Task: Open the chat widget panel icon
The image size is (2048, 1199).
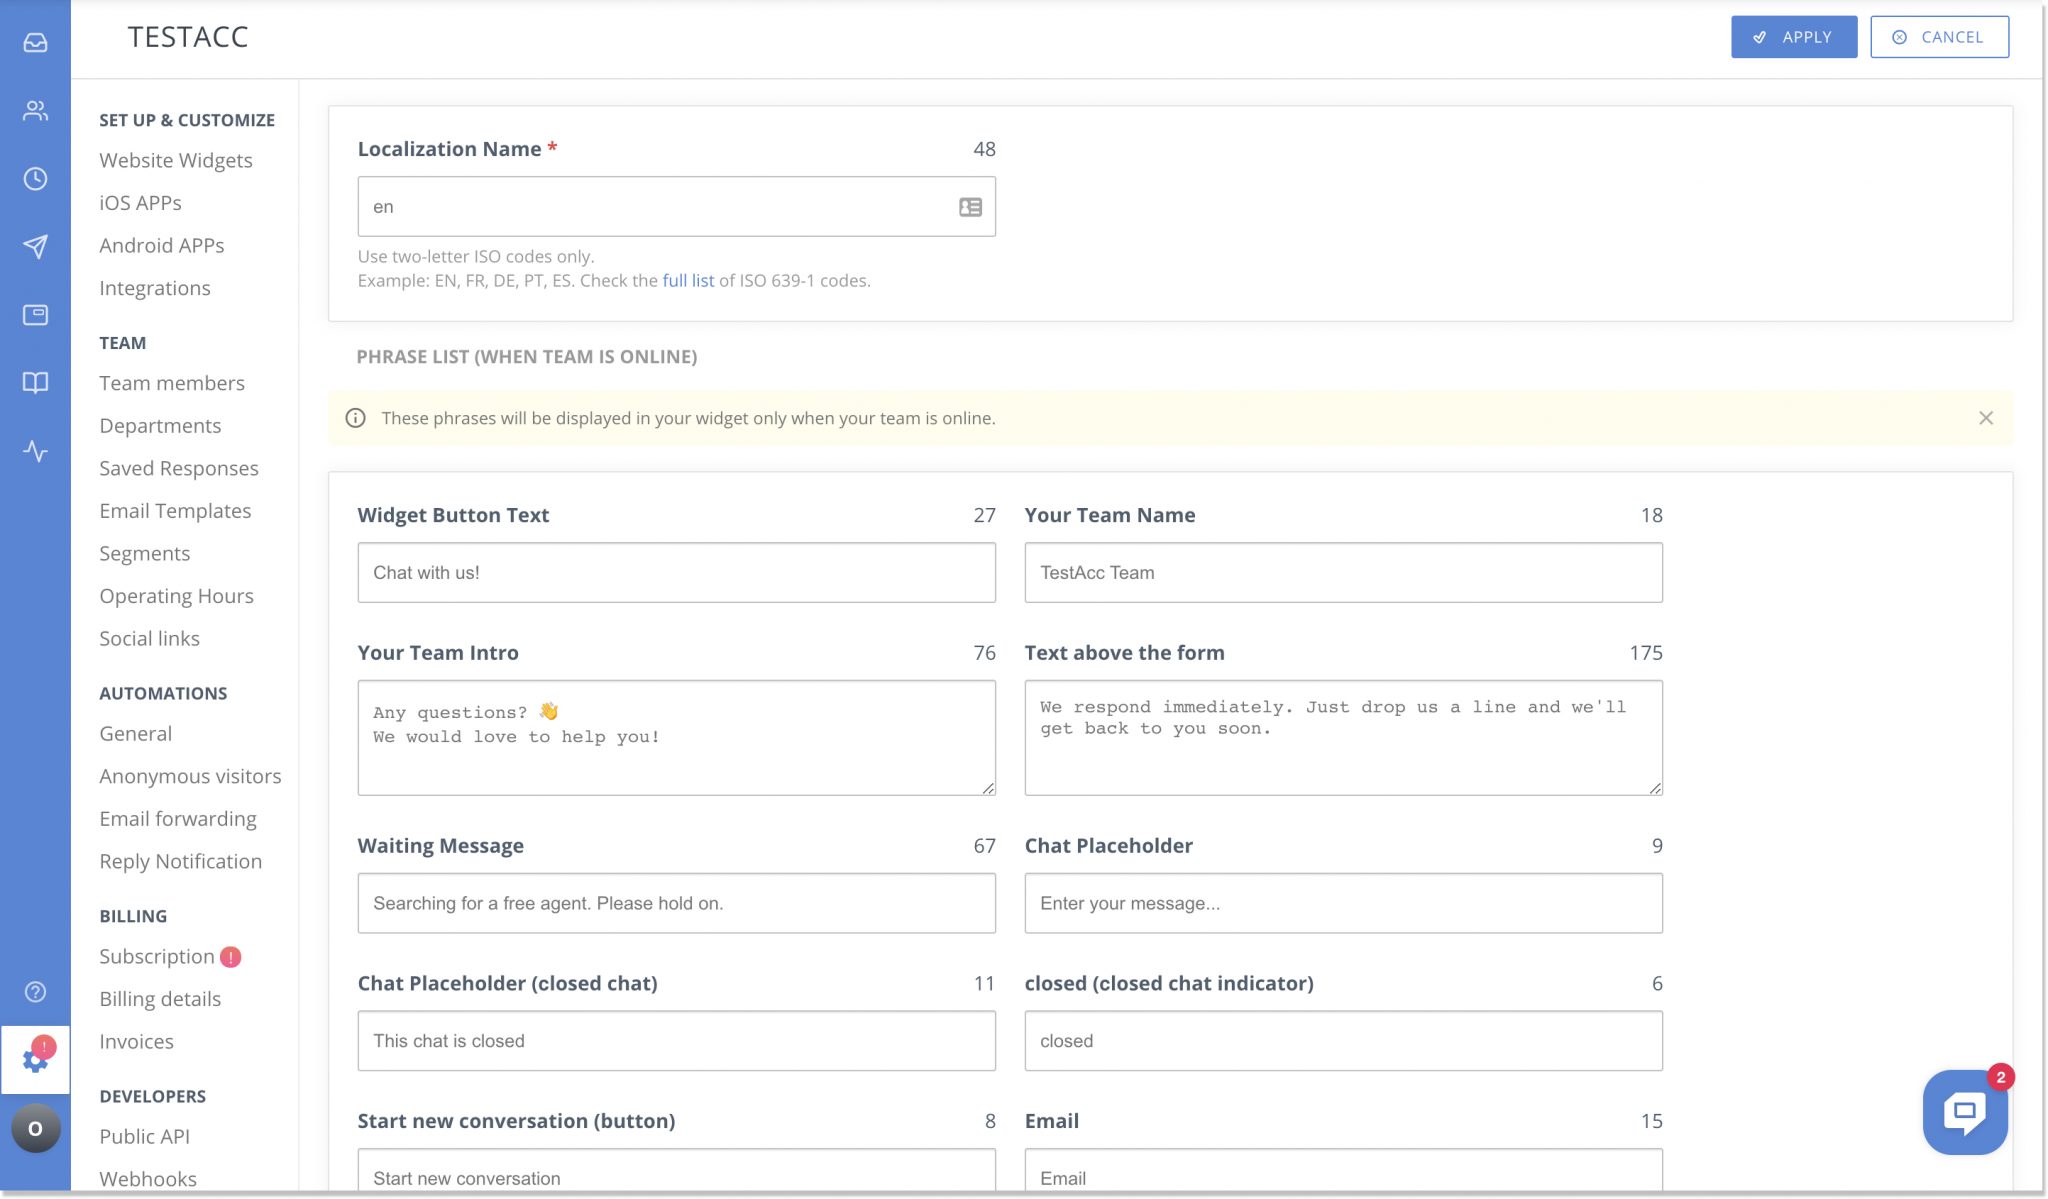Action: [35, 314]
